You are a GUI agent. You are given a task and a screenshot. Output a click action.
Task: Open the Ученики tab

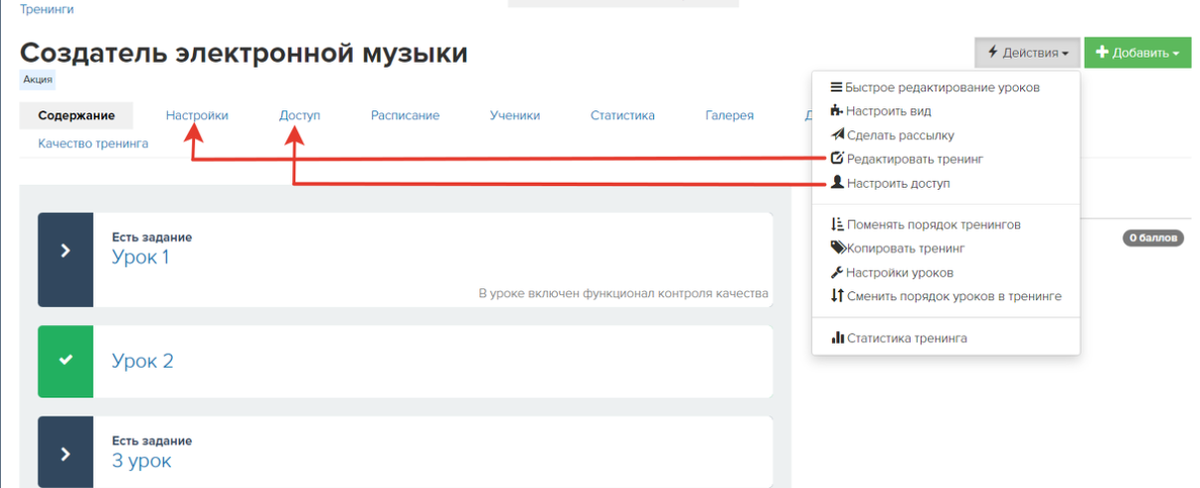[515, 115]
